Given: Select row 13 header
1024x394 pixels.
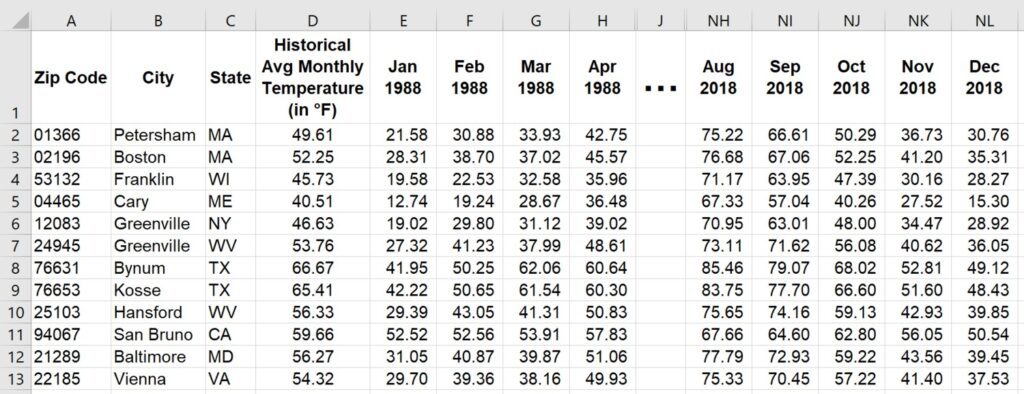Looking at the screenshot, I should pyautogui.click(x=15, y=379).
